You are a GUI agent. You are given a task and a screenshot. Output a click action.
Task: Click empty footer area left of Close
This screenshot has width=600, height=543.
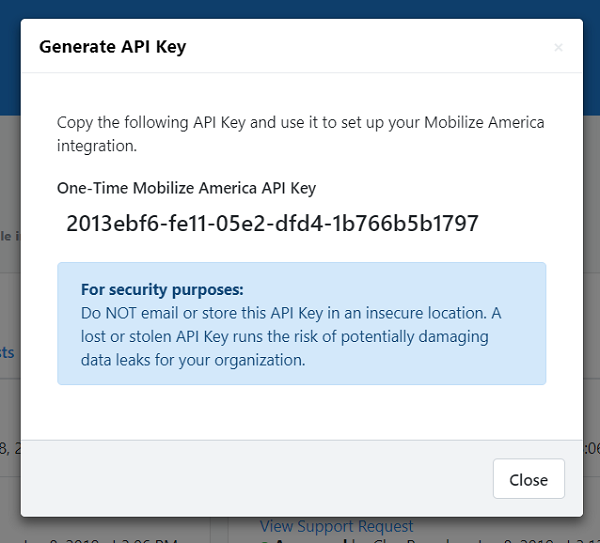click(x=250, y=479)
